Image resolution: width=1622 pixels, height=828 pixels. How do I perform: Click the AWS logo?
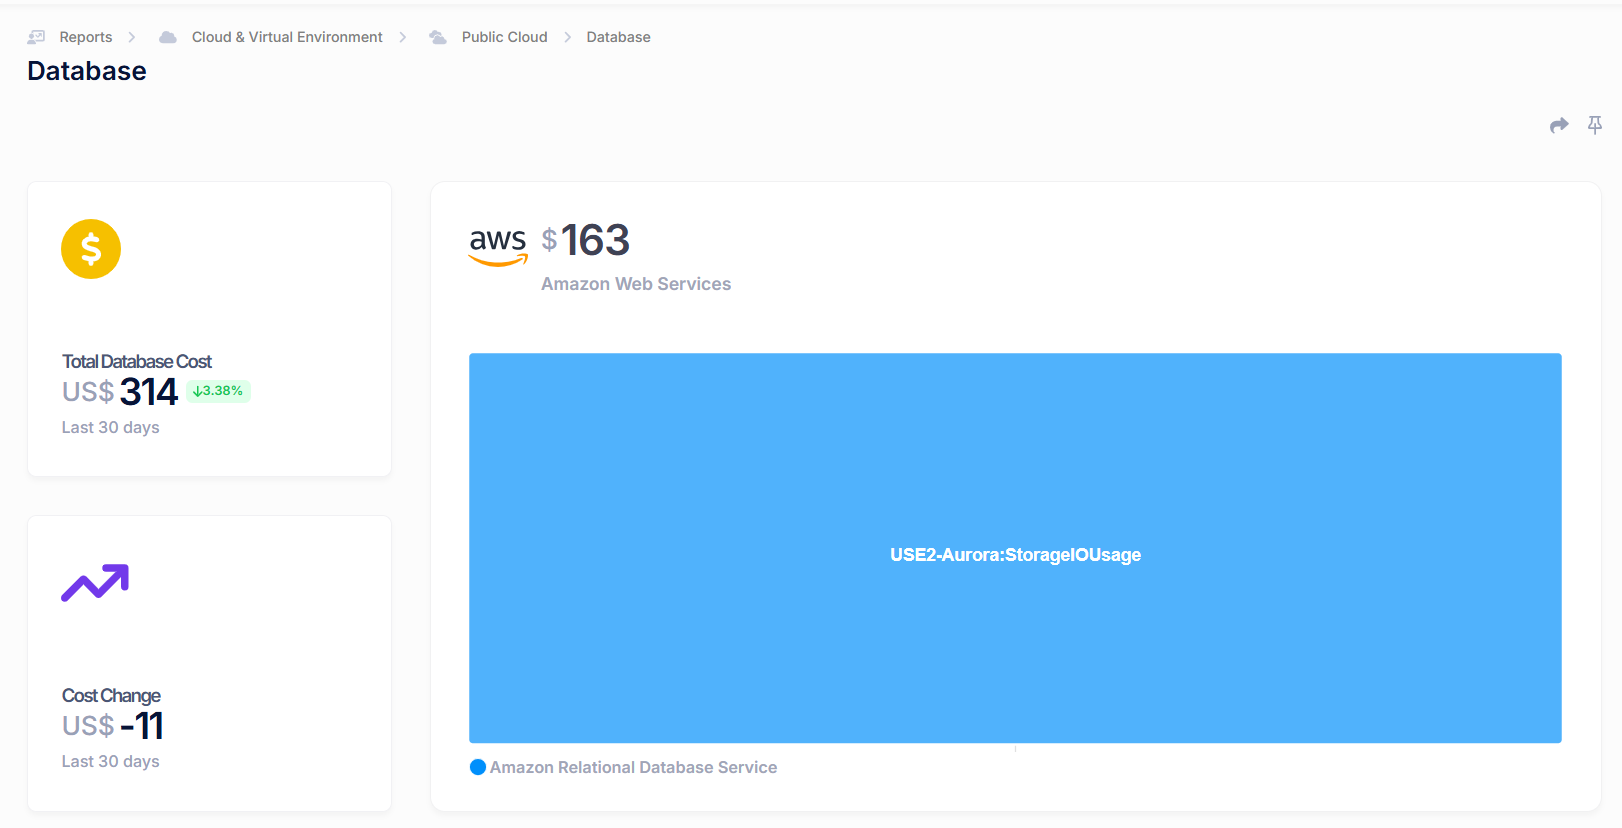(x=498, y=246)
